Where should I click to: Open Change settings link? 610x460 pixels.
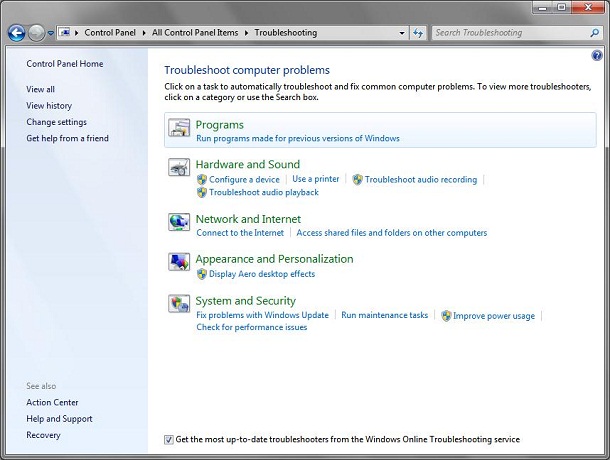point(56,122)
